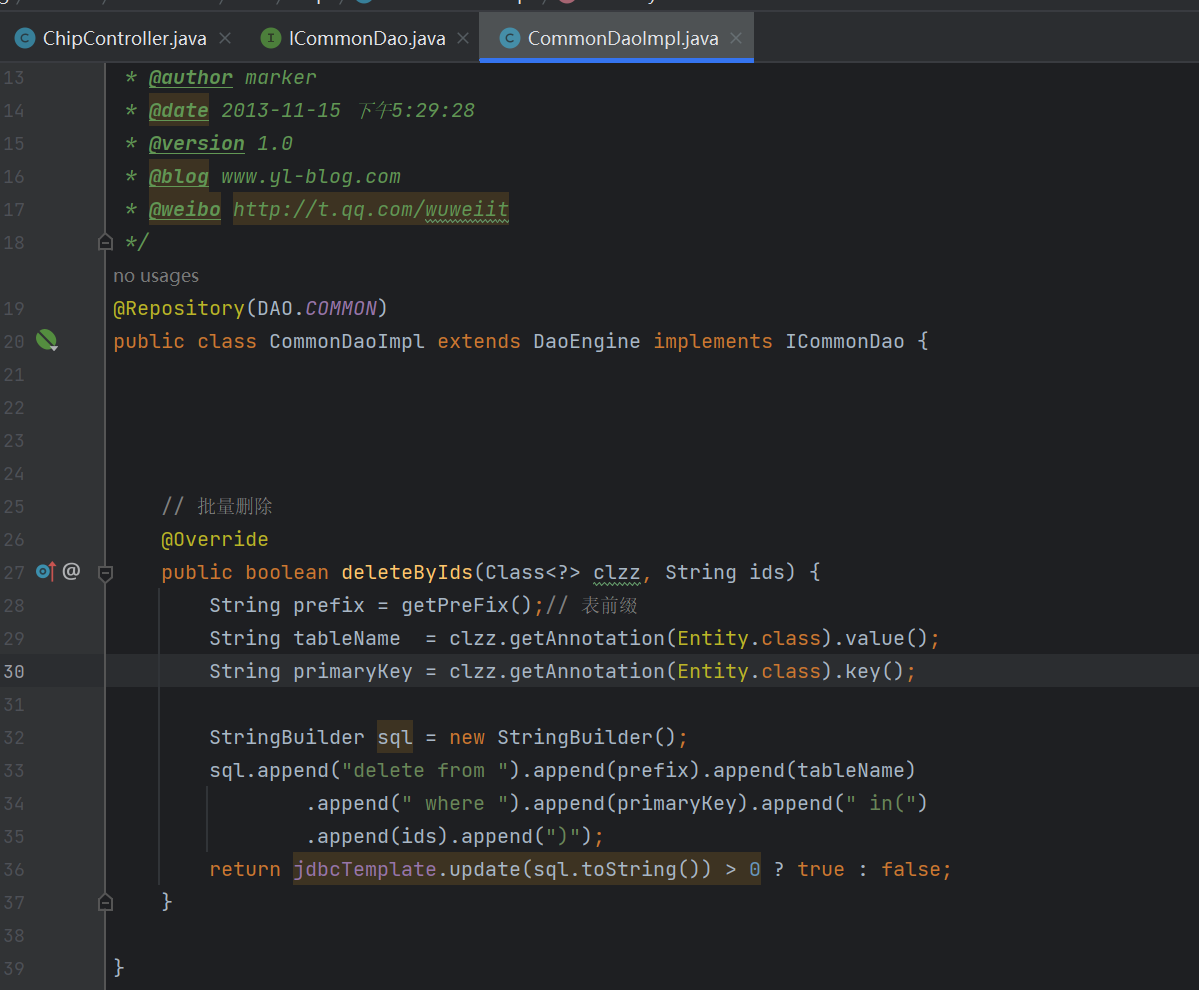Click the @ annotation gutter icon at line 27
The image size is (1199, 990).
point(71,570)
